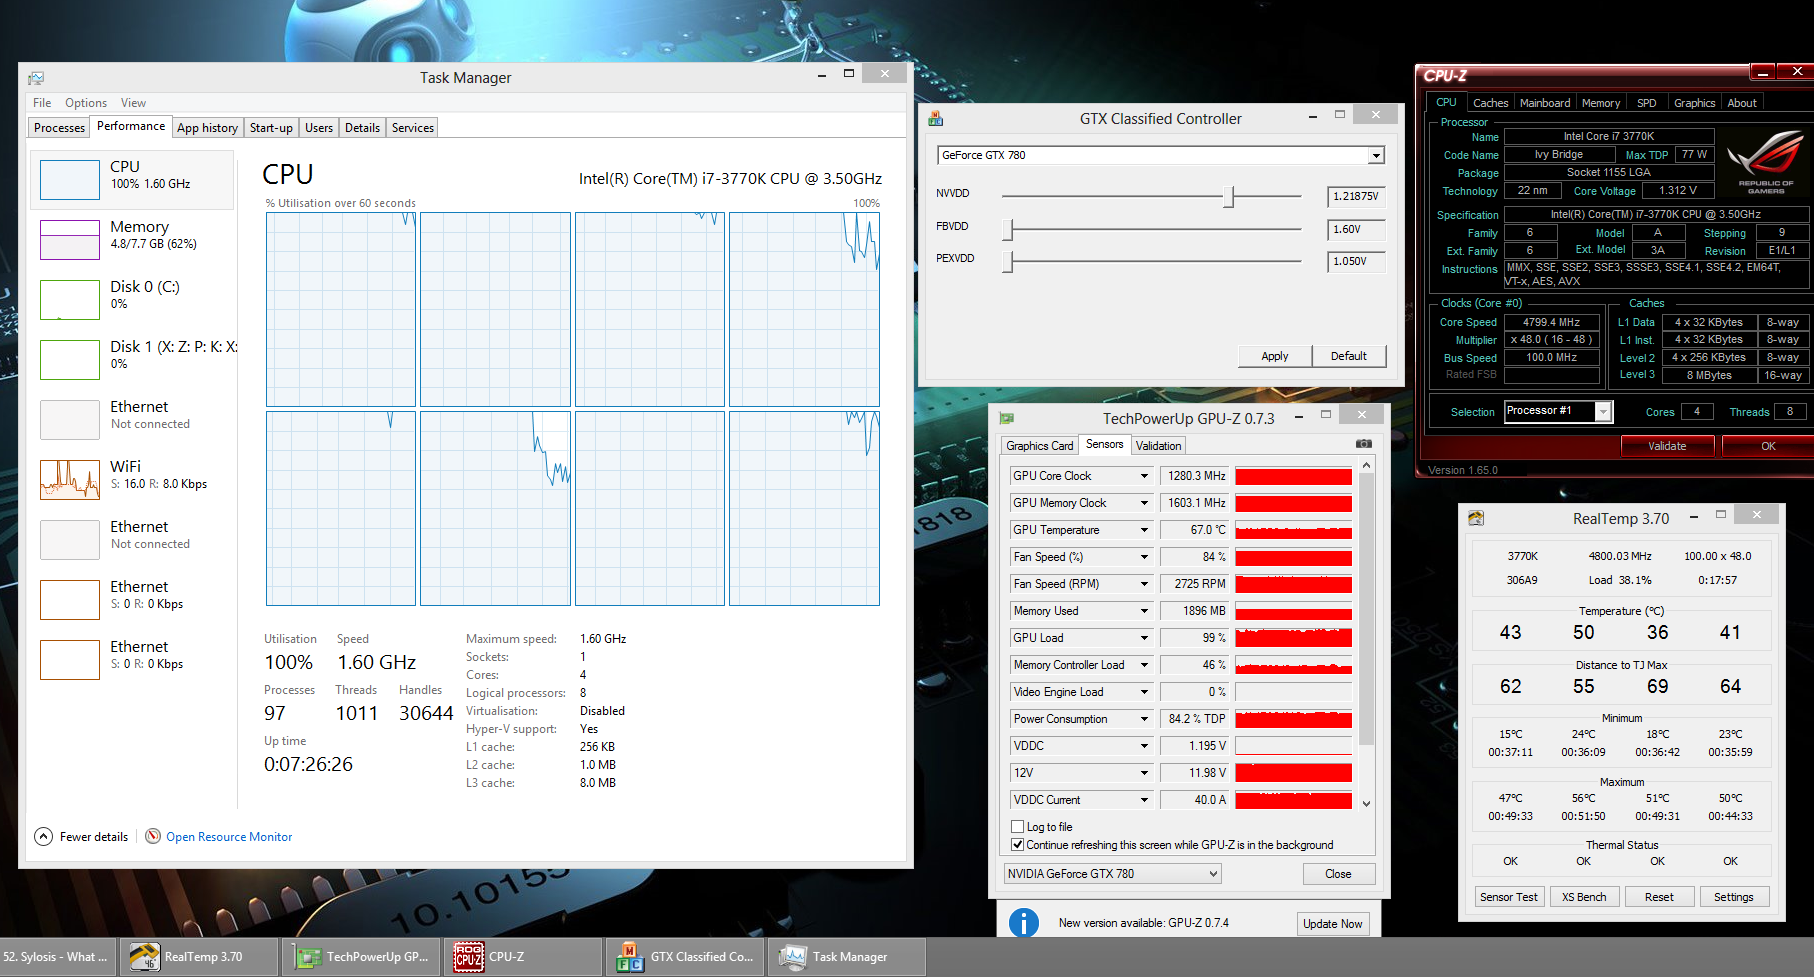Click the Fewer details arrow icon
This screenshot has width=1814, height=977.
pos(44,837)
